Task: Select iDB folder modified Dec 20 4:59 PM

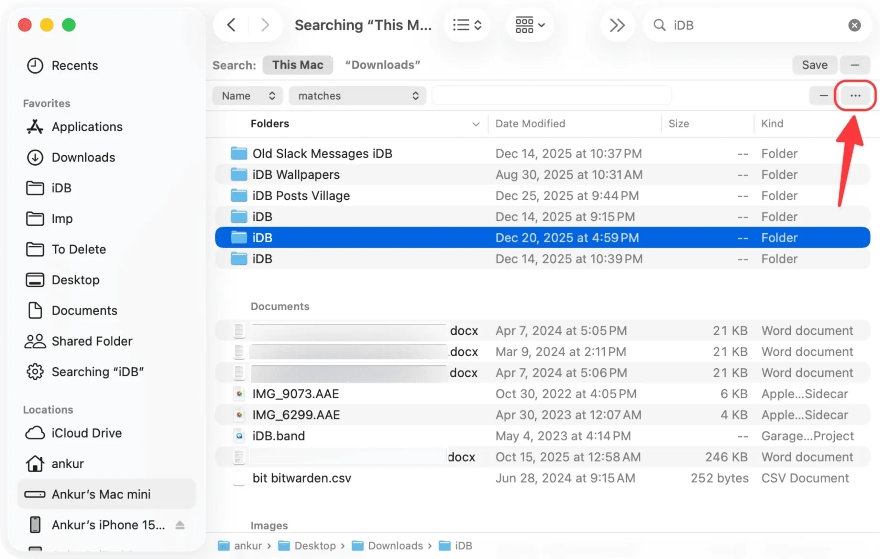Action: (542, 237)
